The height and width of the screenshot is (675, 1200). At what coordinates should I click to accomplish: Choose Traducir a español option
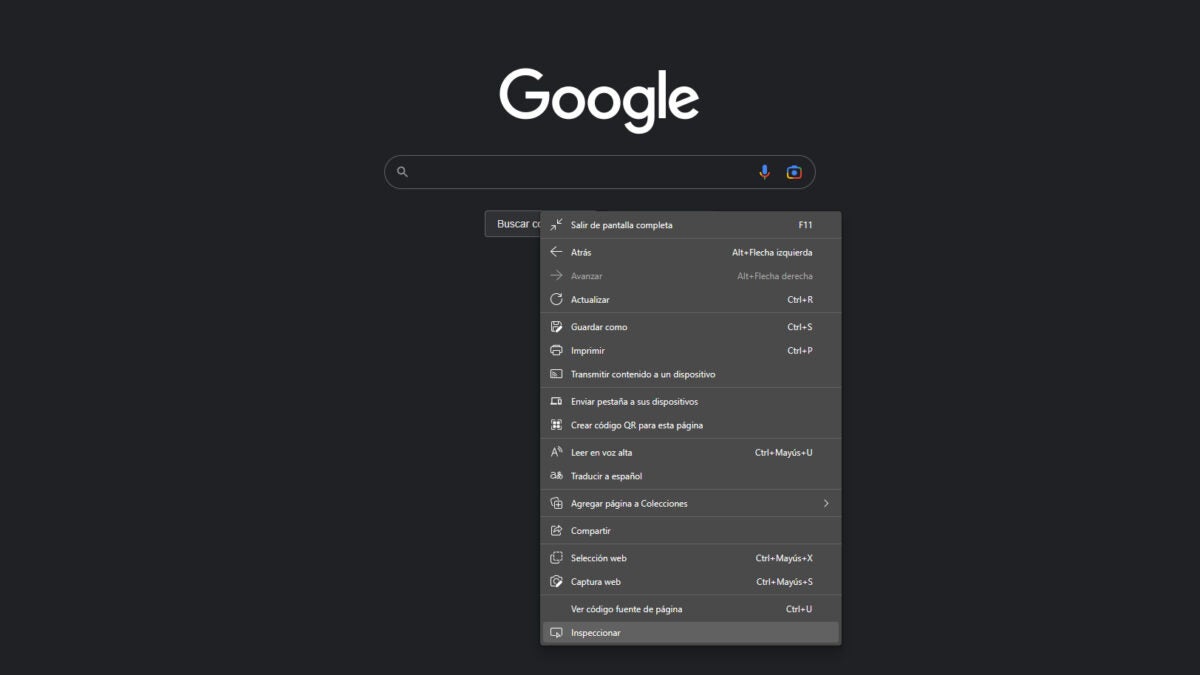(606, 476)
